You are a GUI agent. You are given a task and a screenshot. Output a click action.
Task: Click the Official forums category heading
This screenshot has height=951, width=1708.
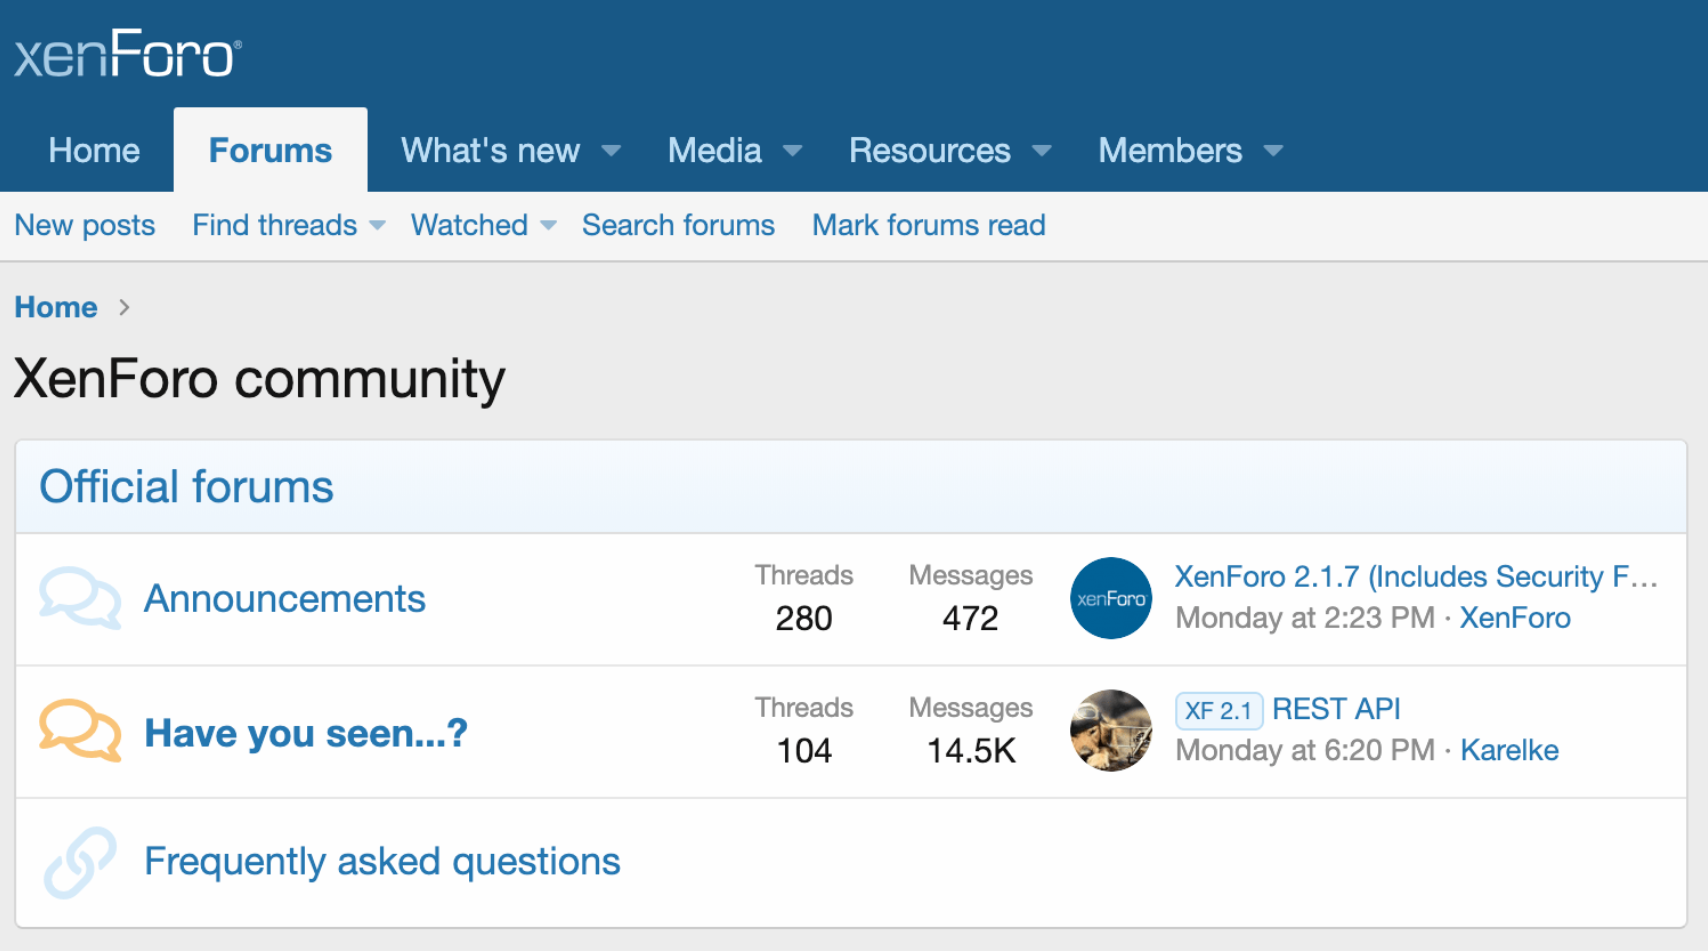pyautogui.click(x=186, y=487)
